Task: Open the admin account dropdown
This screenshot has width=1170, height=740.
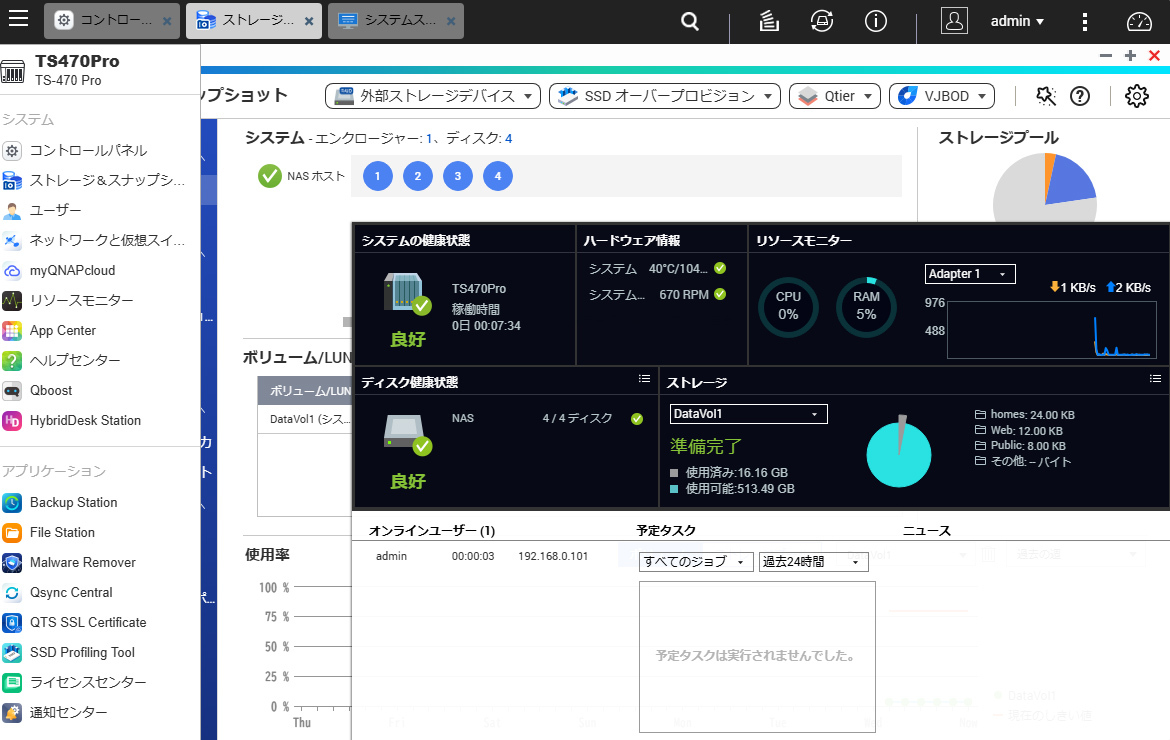Action: tap(1017, 22)
